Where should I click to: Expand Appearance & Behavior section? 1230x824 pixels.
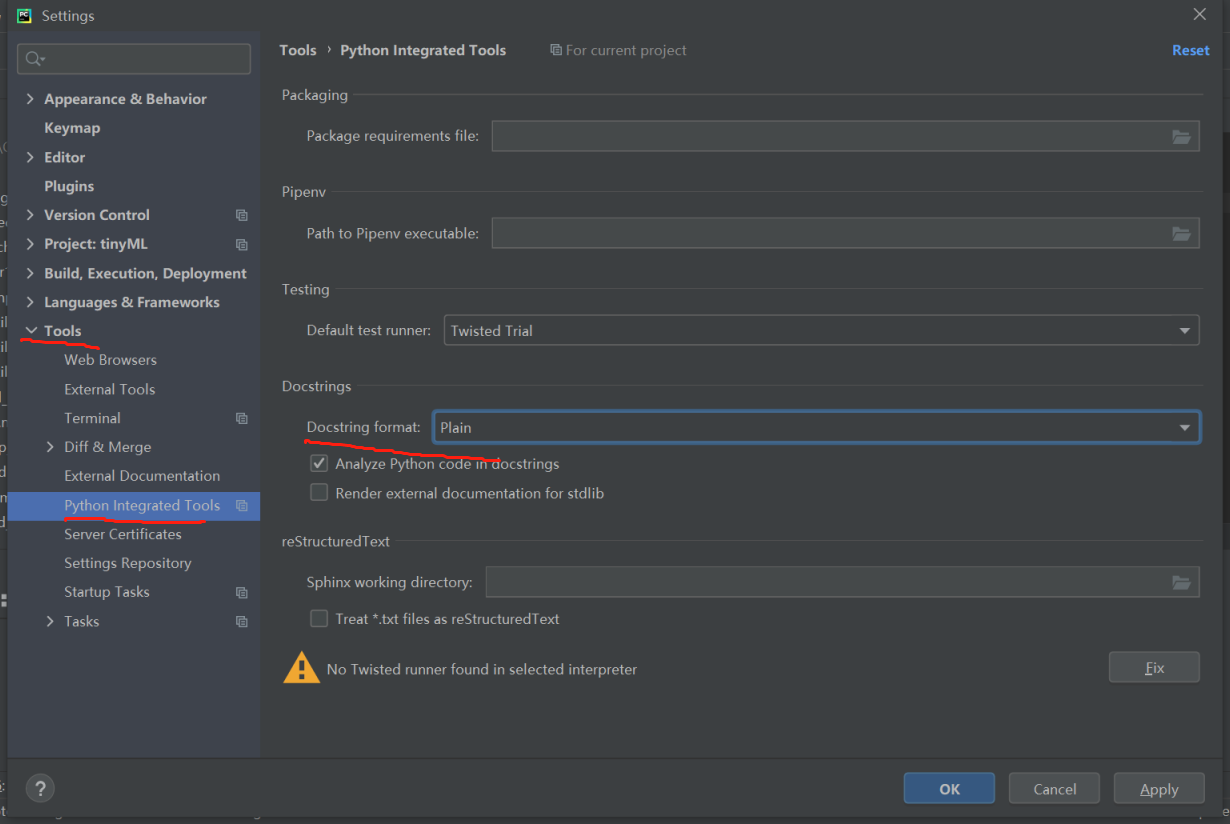click(x=30, y=99)
